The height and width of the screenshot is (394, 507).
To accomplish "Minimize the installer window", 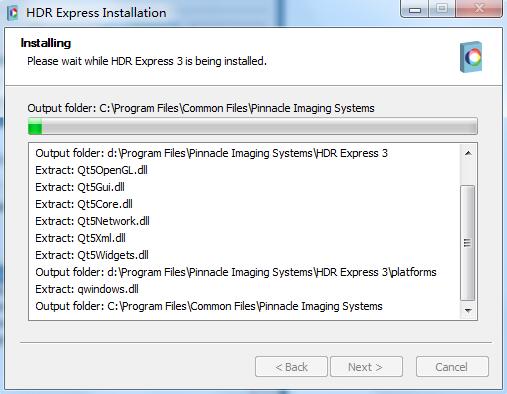I will (415, 9).
